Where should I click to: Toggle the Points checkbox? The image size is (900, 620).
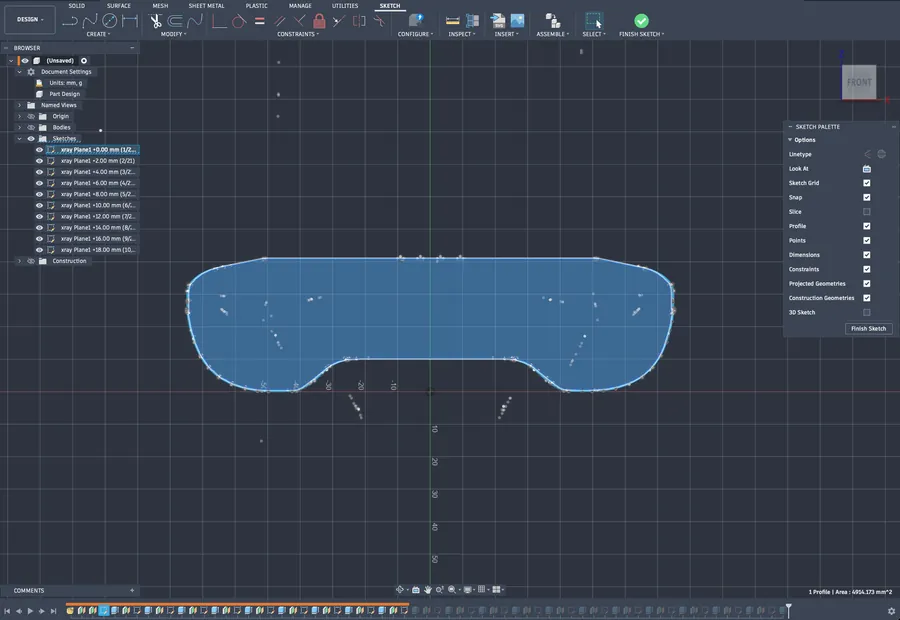867,241
